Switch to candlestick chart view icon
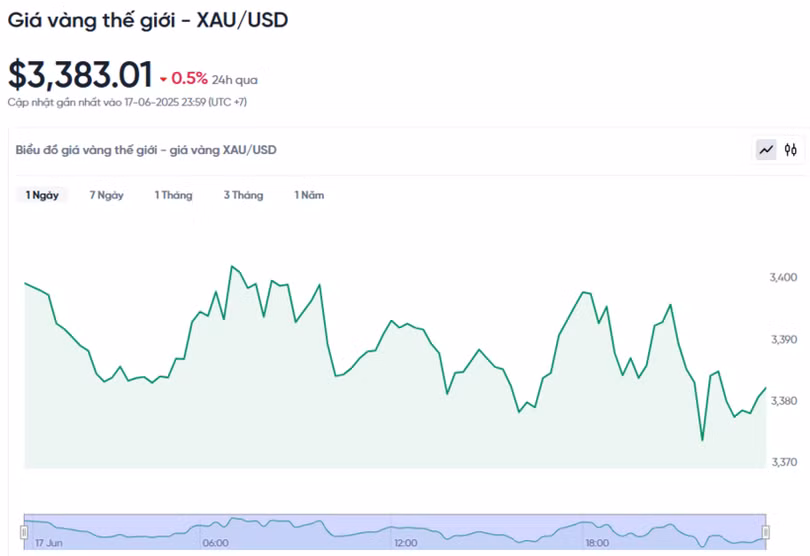810x556 pixels. [791, 150]
